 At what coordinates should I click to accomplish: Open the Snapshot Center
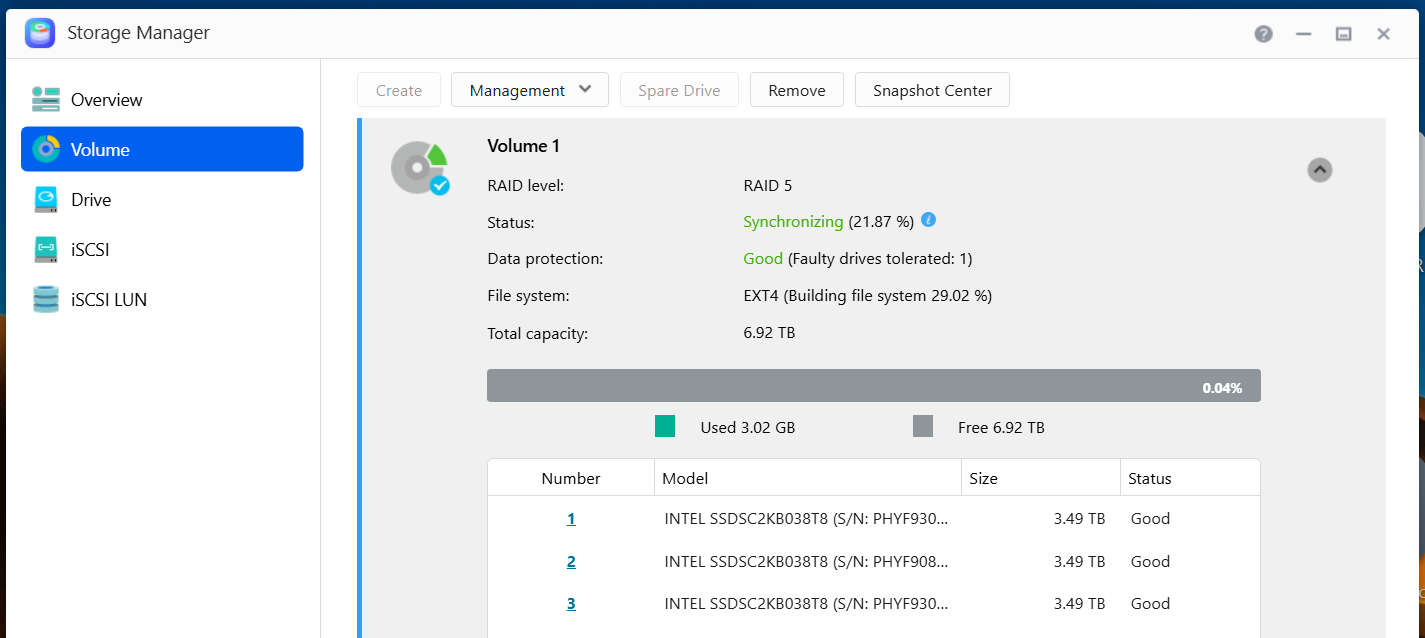pyautogui.click(x=931, y=90)
